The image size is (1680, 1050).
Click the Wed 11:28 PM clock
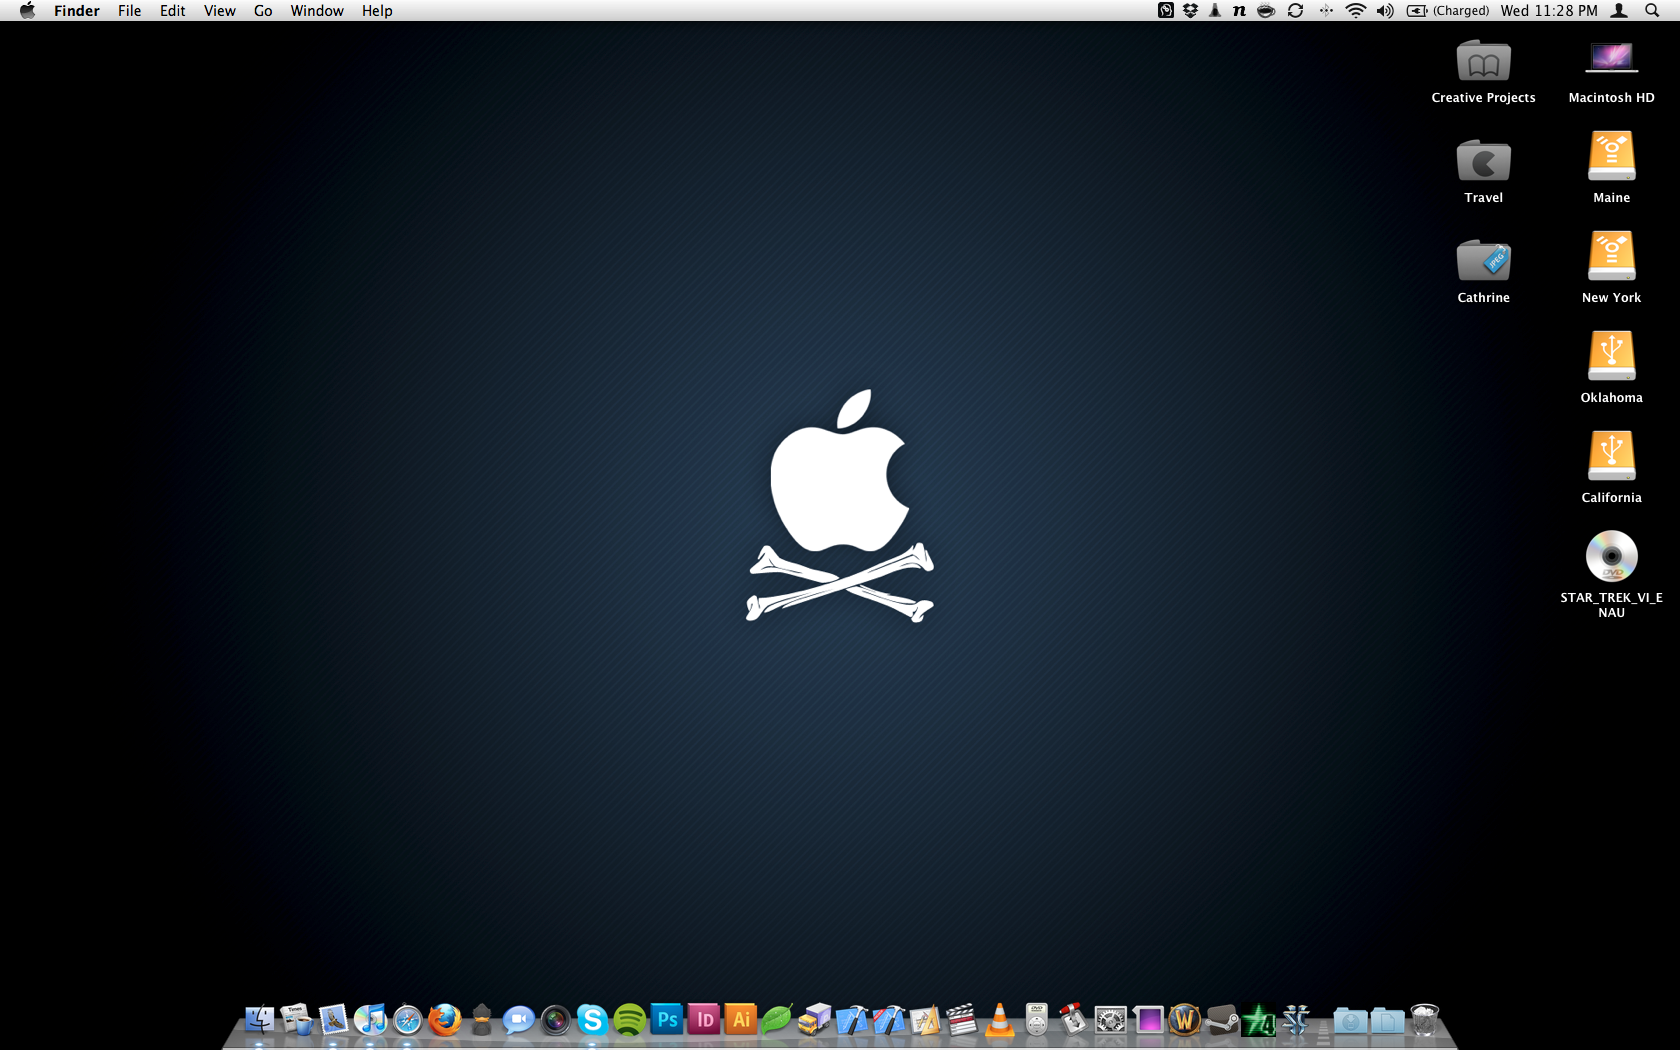(x=1549, y=10)
